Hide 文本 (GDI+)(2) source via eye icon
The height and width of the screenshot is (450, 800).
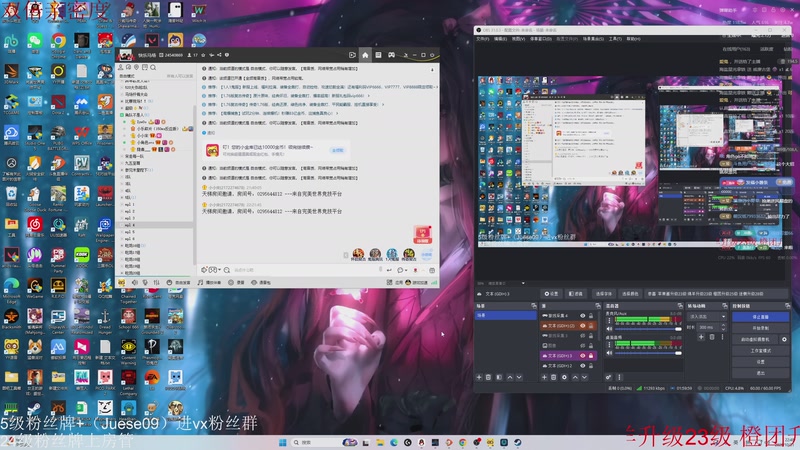[x=583, y=326]
